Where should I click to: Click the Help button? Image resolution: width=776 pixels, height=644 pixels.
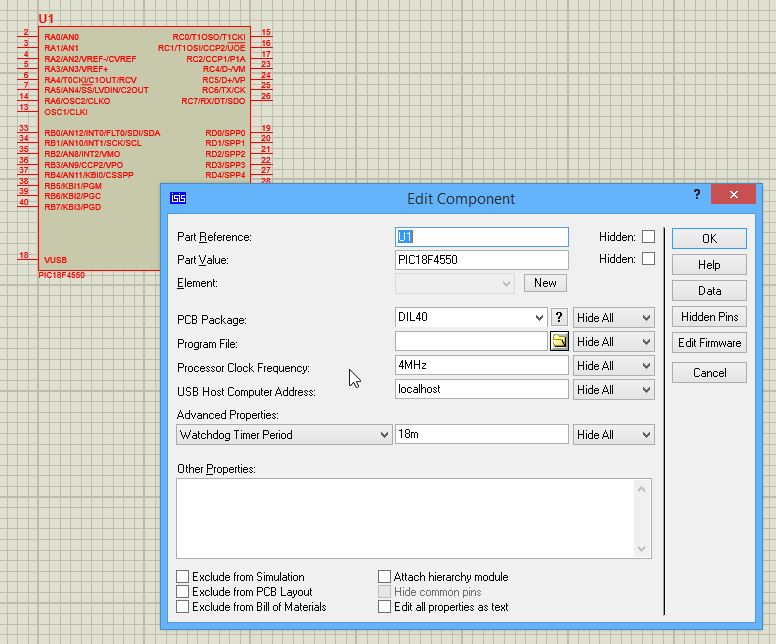[709, 265]
